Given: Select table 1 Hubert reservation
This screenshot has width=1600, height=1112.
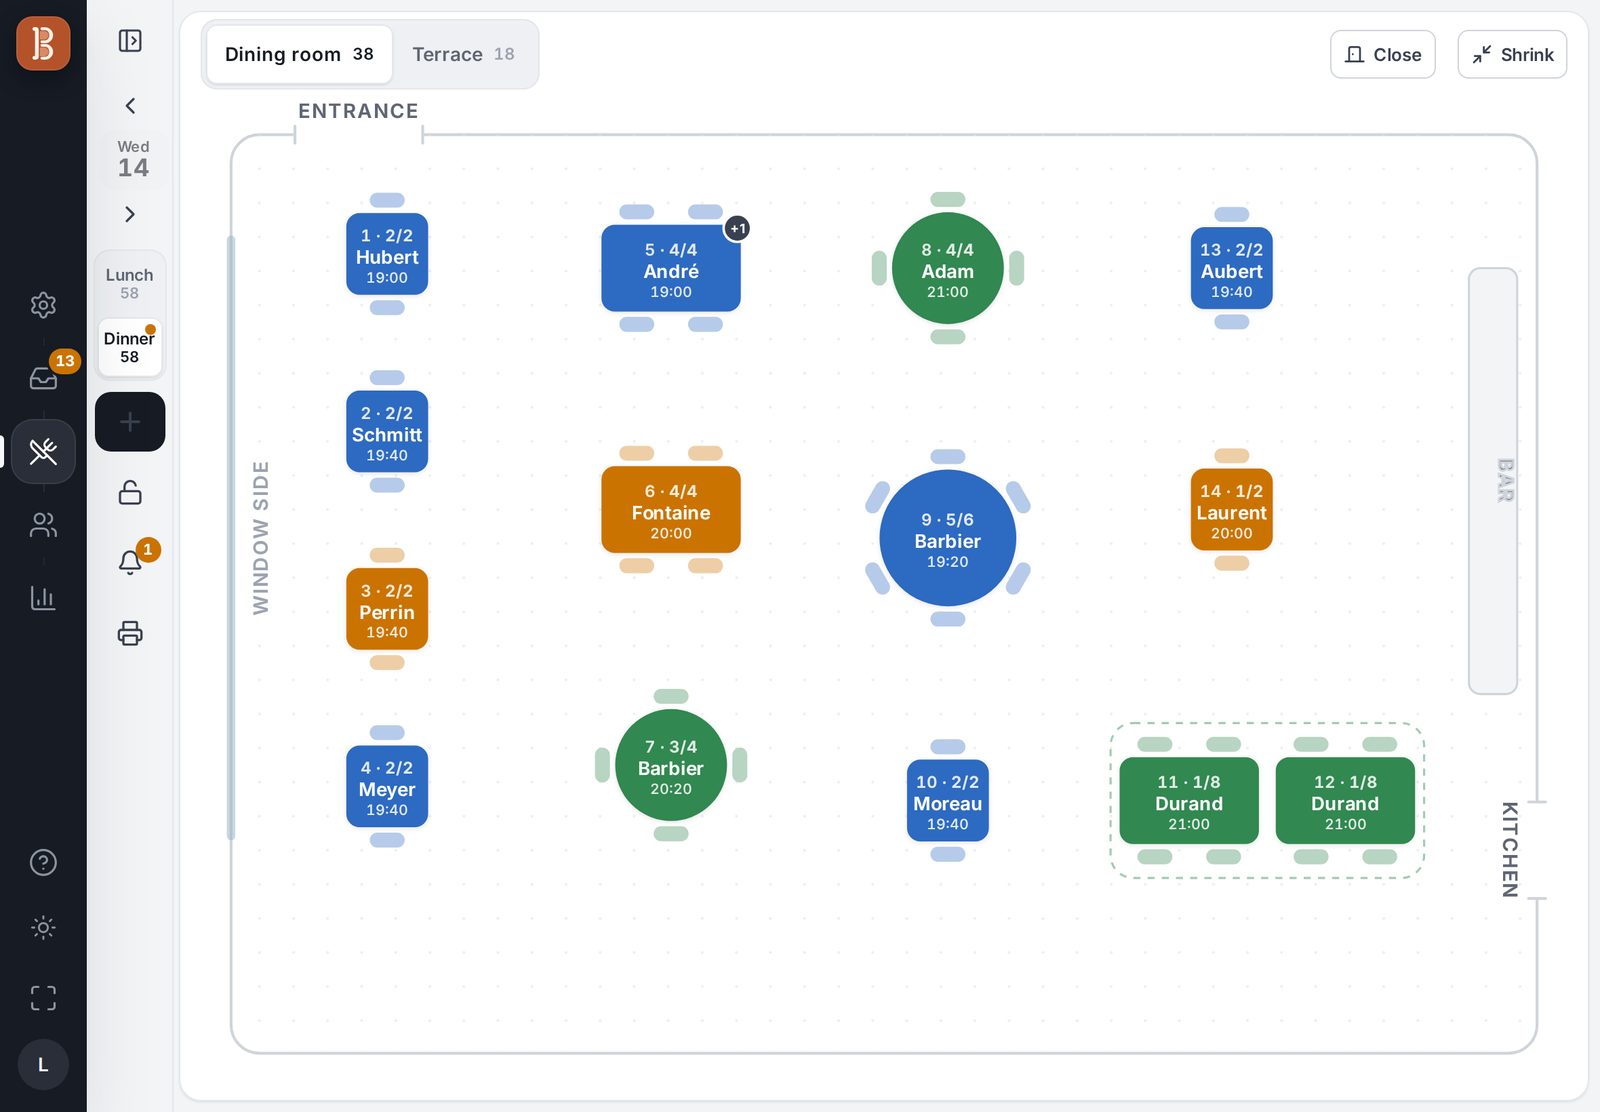Looking at the screenshot, I should pyautogui.click(x=387, y=255).
